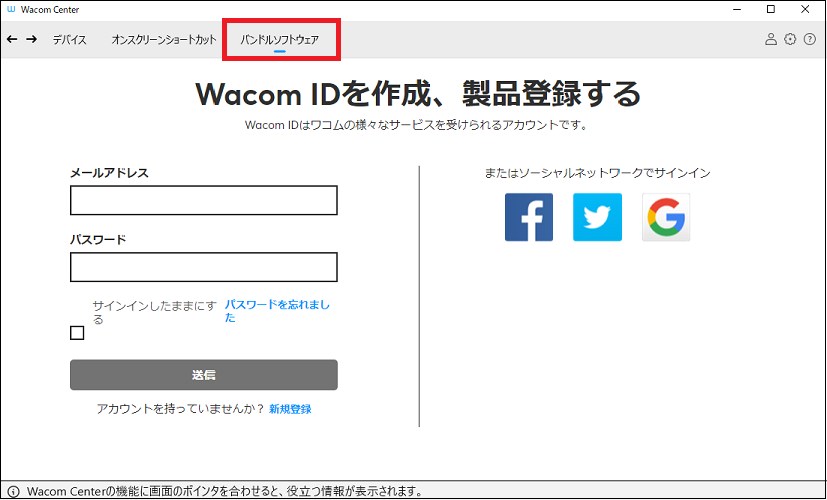Follow the 新規登録 link
This screenshot has height=500, width=827.
290,409
